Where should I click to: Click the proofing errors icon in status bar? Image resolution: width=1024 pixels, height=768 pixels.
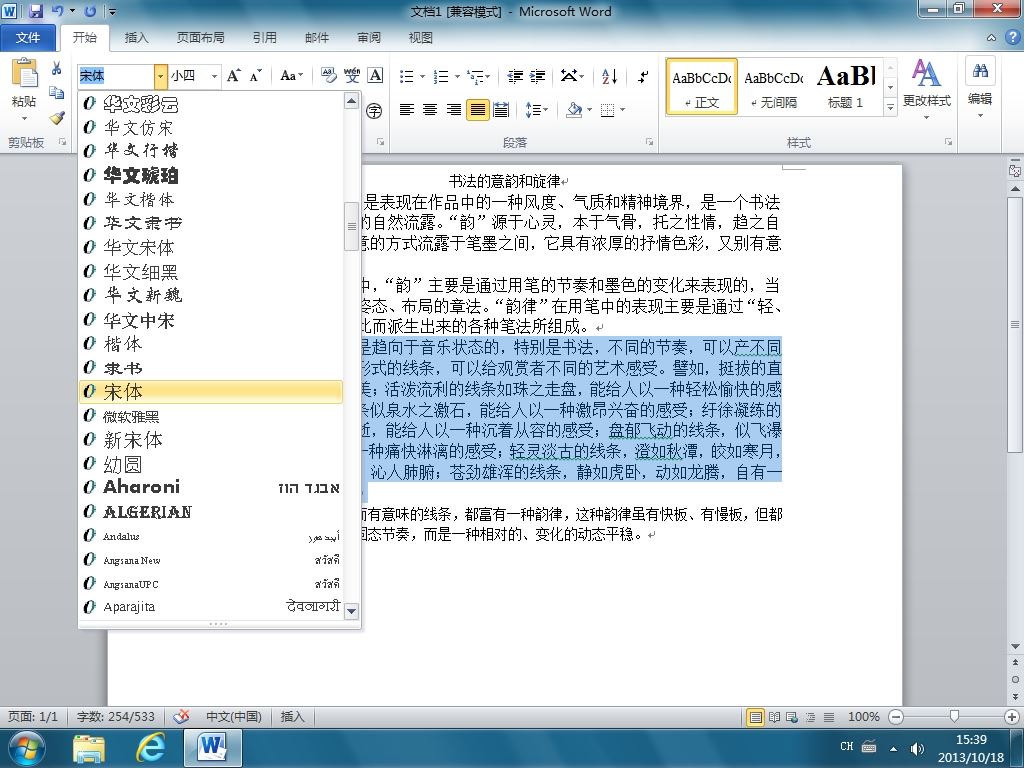tap(181, 716)
